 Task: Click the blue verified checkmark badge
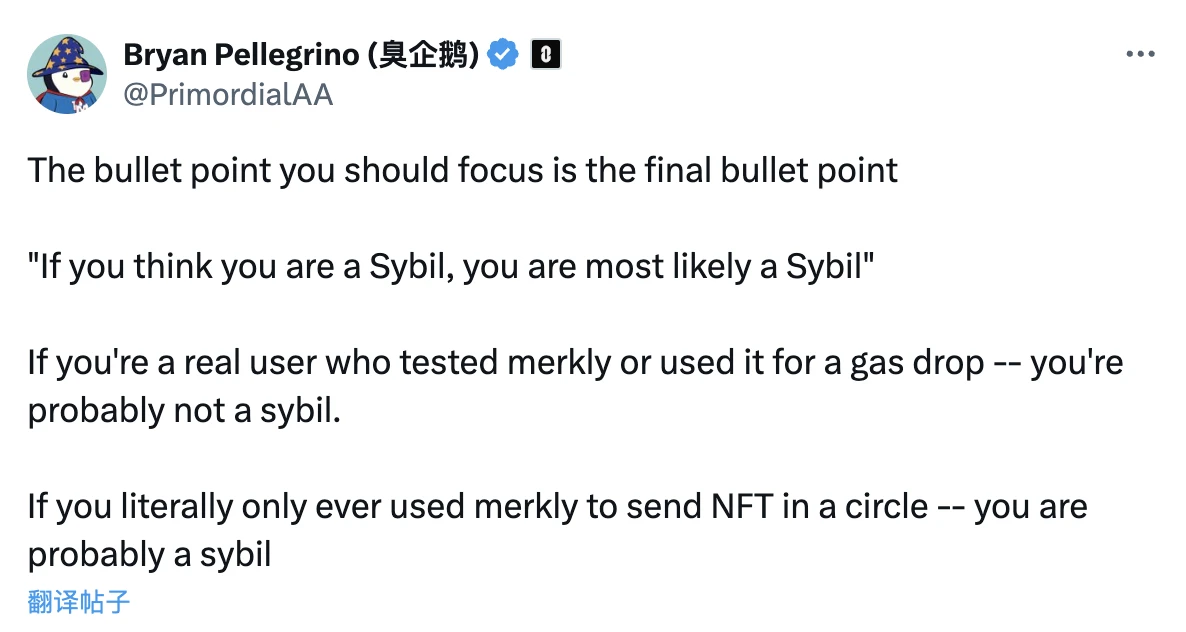[503, 55]
